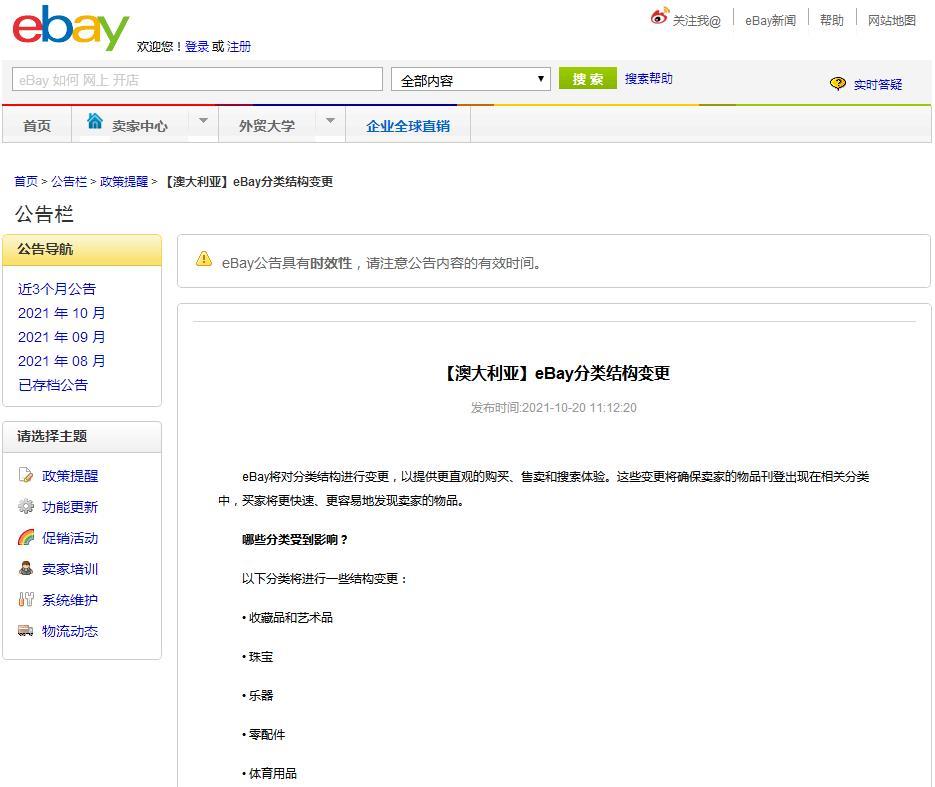Click the 关注我@ link
Image resolution: width=935 pixels, height=787 pixels.
(x=696, y=21)
